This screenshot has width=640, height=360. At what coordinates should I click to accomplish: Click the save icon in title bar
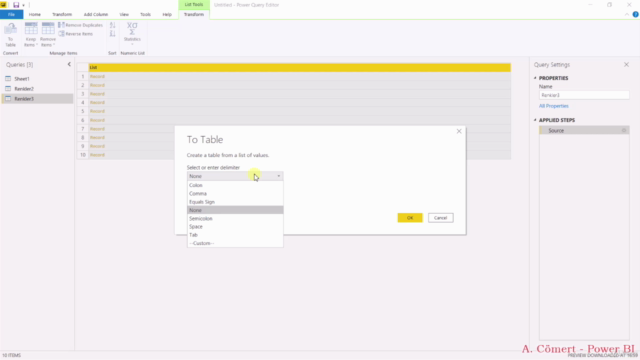(16, 5)
